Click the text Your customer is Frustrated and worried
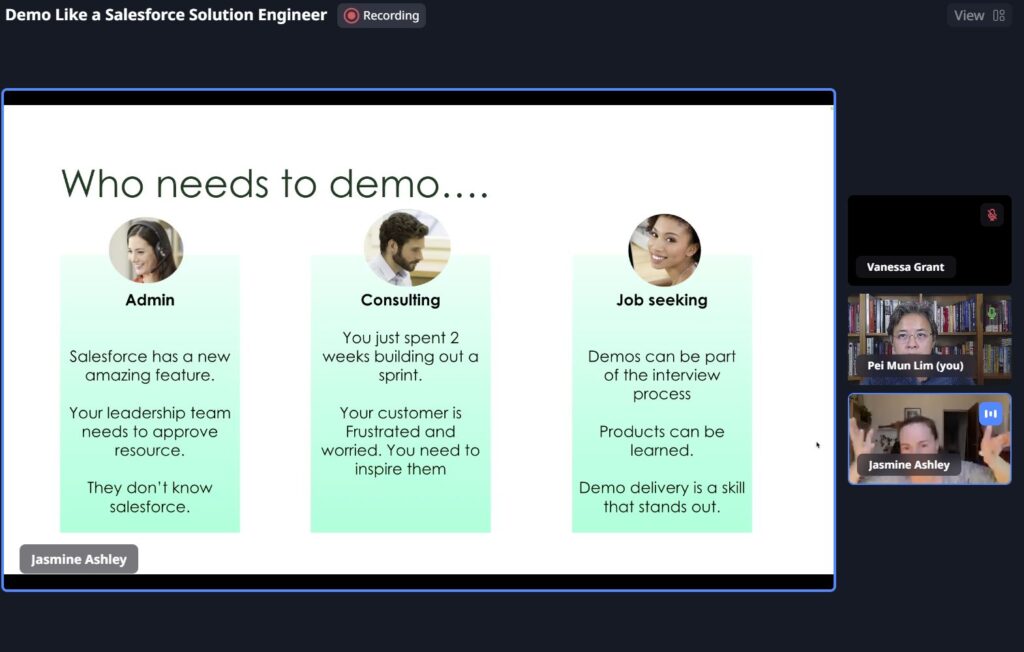Viewport: 1024px width, 652px height. (x=400, y=441)
